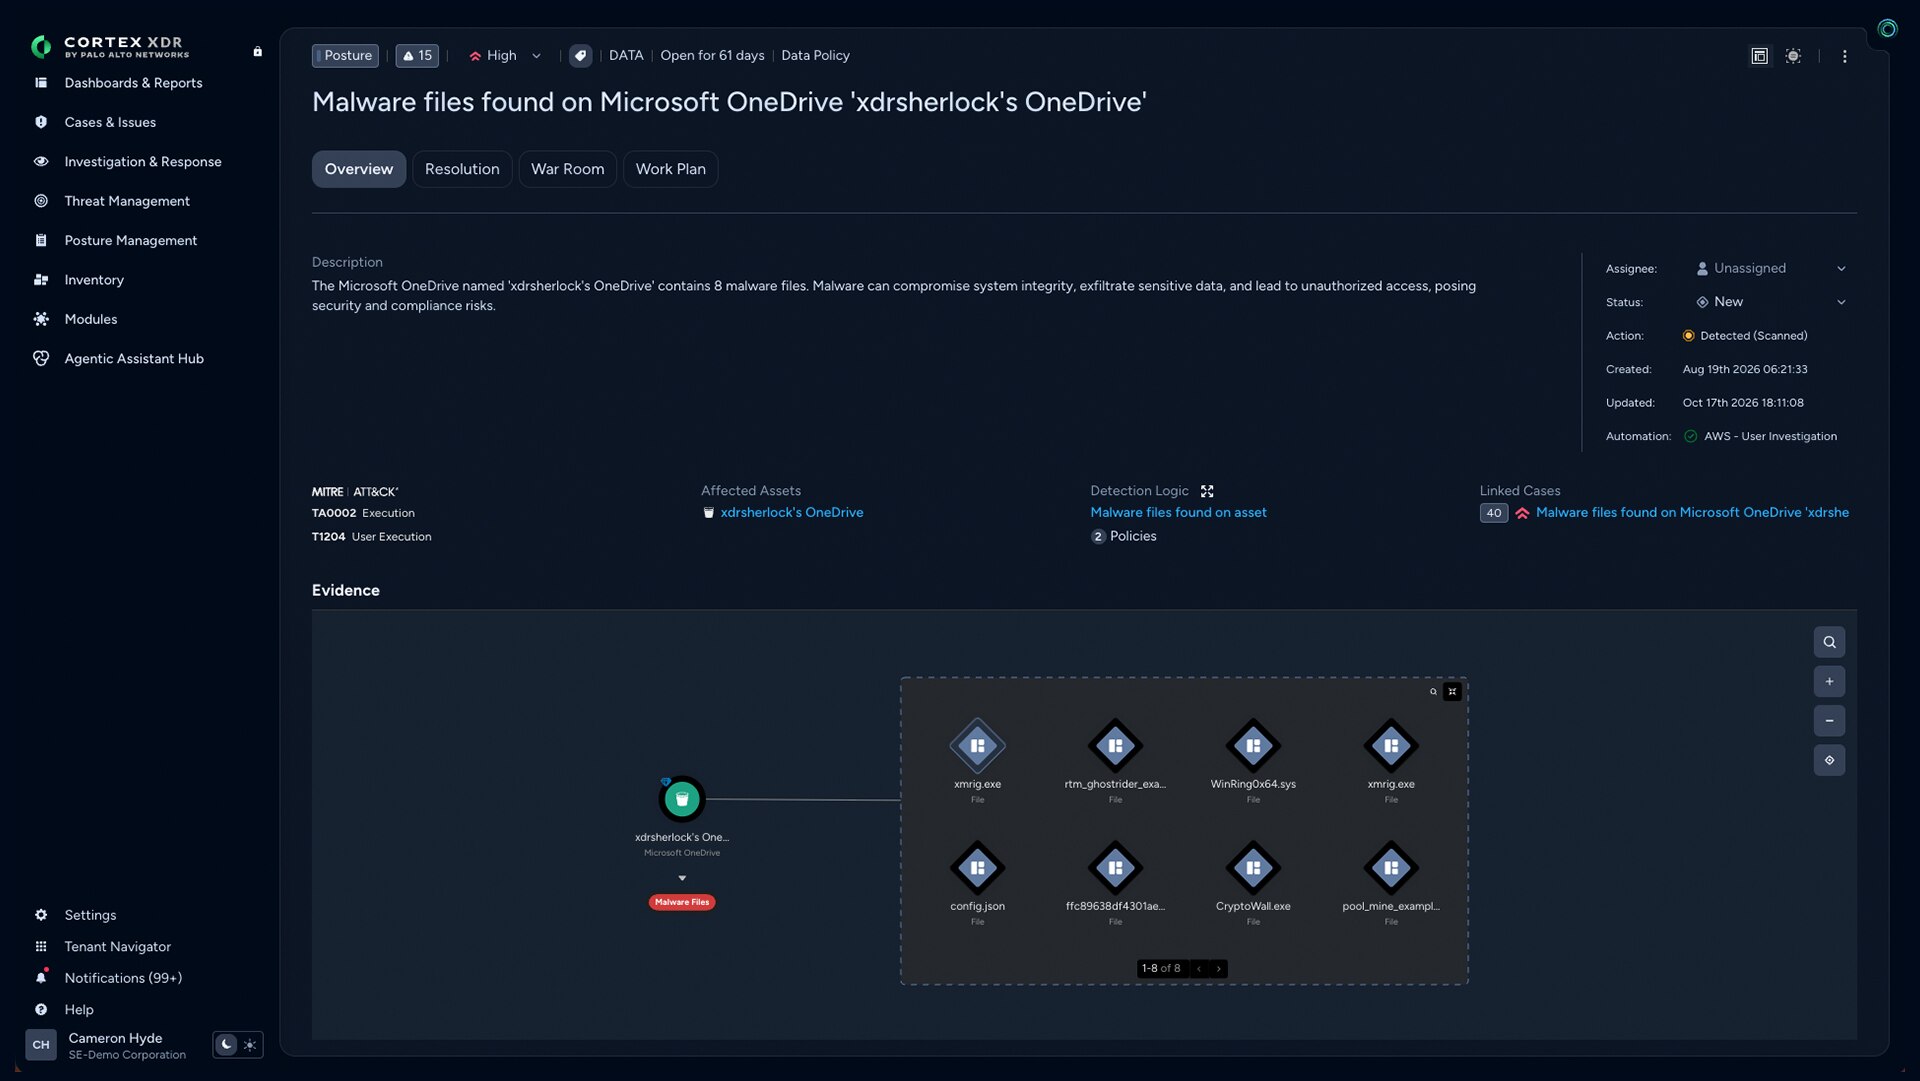Open the High severity dropdown
This screenshot has height=1081, width=1920.
click(505, 56)
